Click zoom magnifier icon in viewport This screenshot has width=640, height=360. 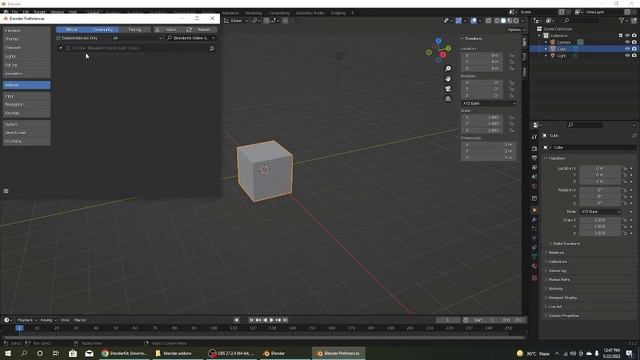click(x=448, y=69)
